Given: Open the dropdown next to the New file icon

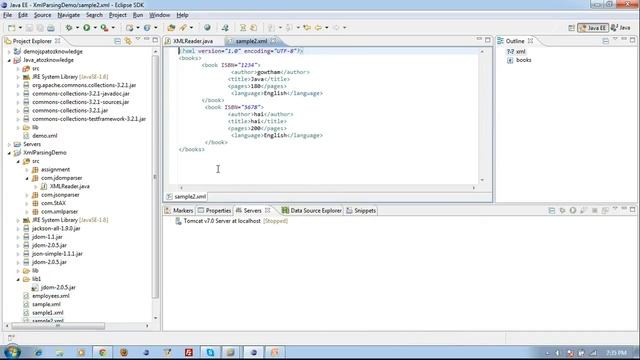Looking at the screenshot, I should (x=20, y=28).
